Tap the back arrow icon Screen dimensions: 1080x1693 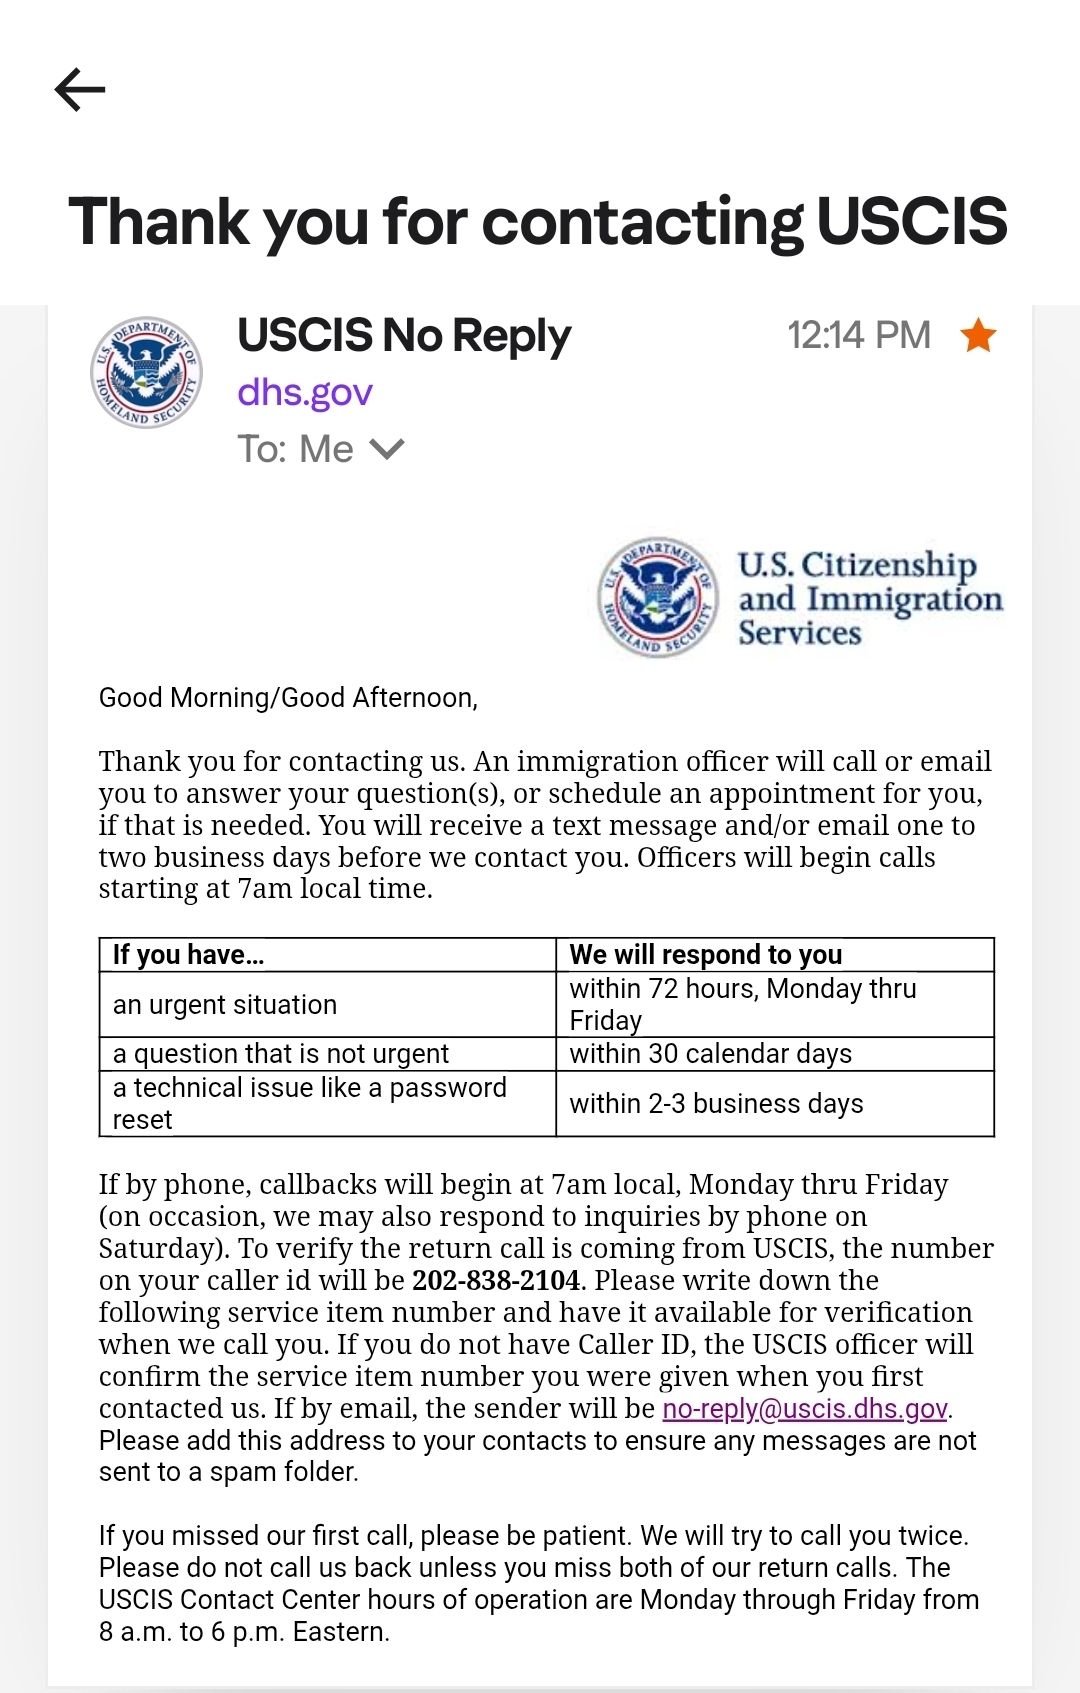tap(80, 90)
